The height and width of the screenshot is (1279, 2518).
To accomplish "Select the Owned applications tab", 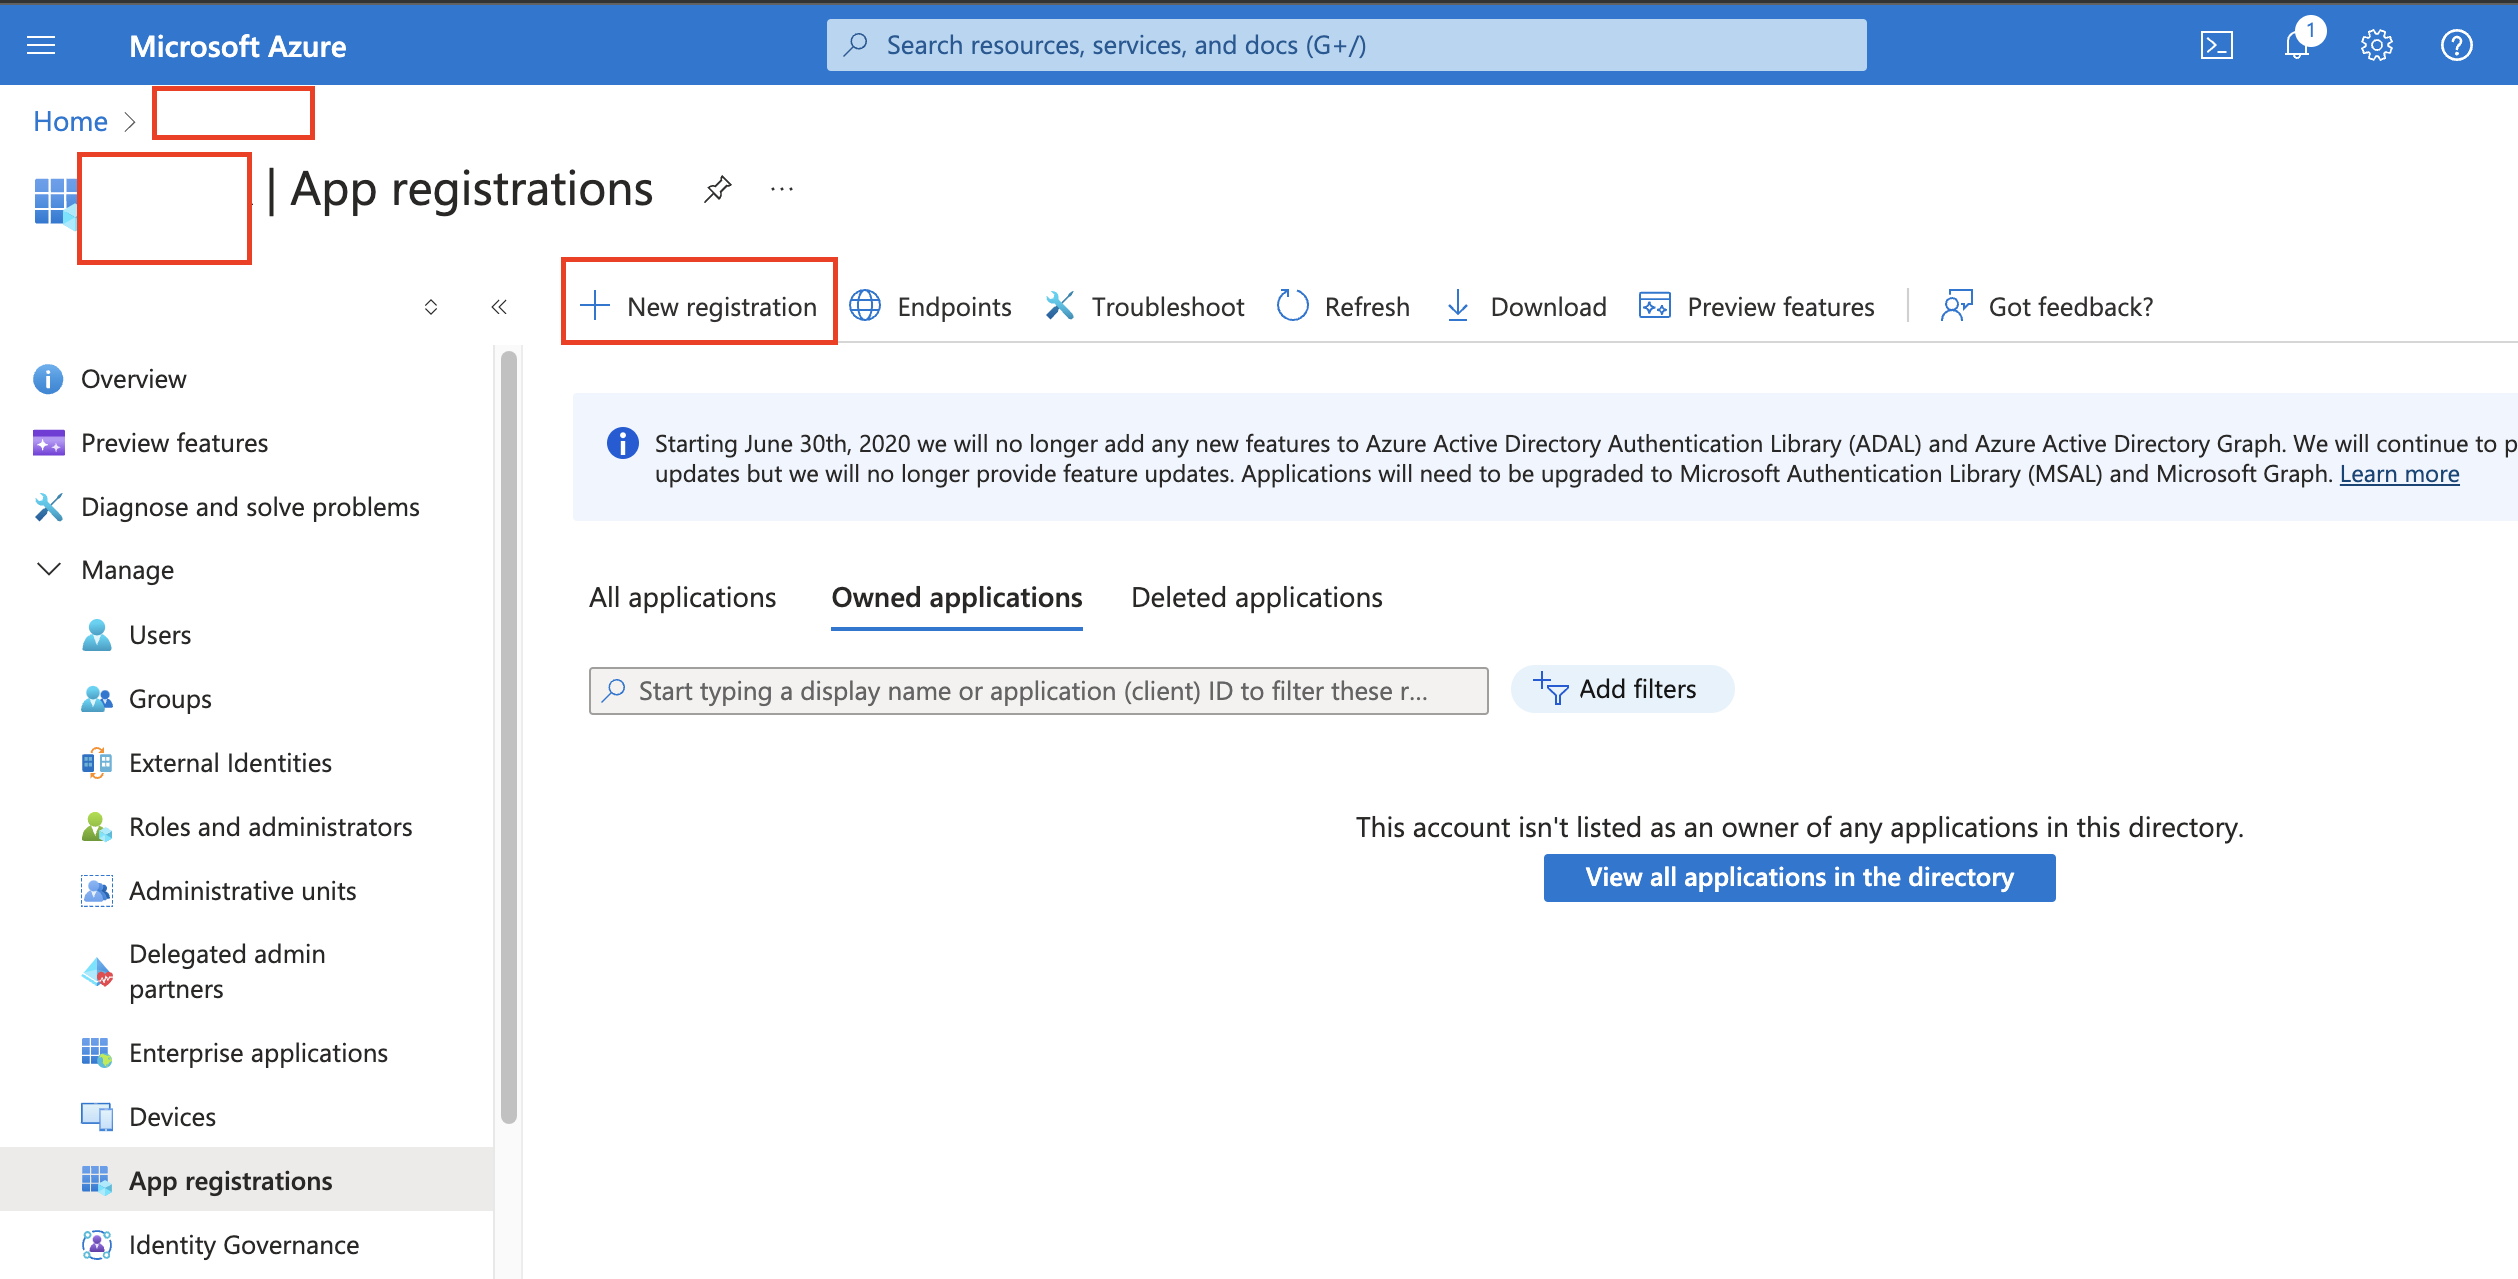I will pos(957,597).
